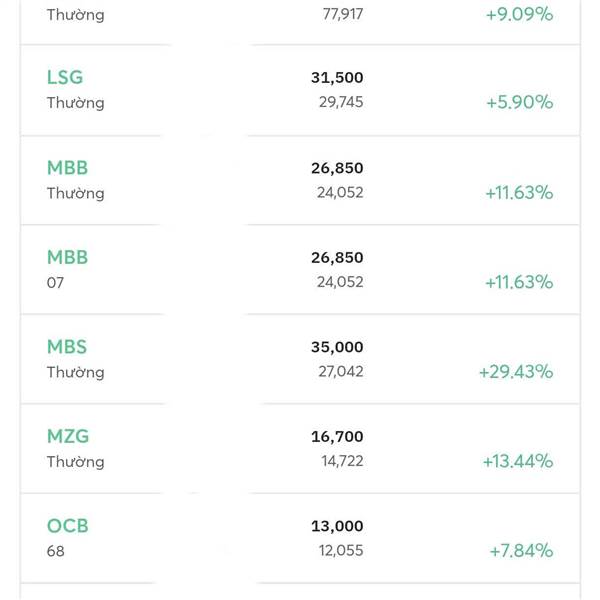Viewport: 600px width, 600px height.
Task: Select Thường label under MBS
Action: point(75,372)
